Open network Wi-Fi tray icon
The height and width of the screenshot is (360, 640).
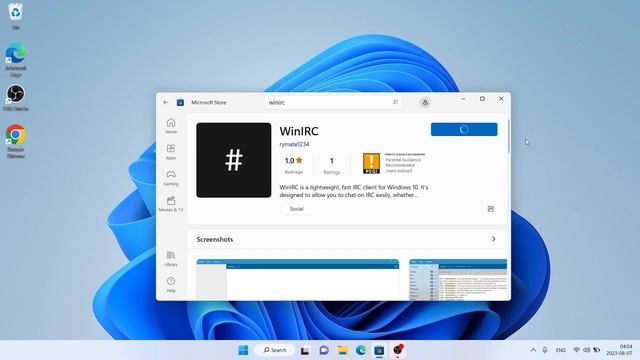[576, 350]
